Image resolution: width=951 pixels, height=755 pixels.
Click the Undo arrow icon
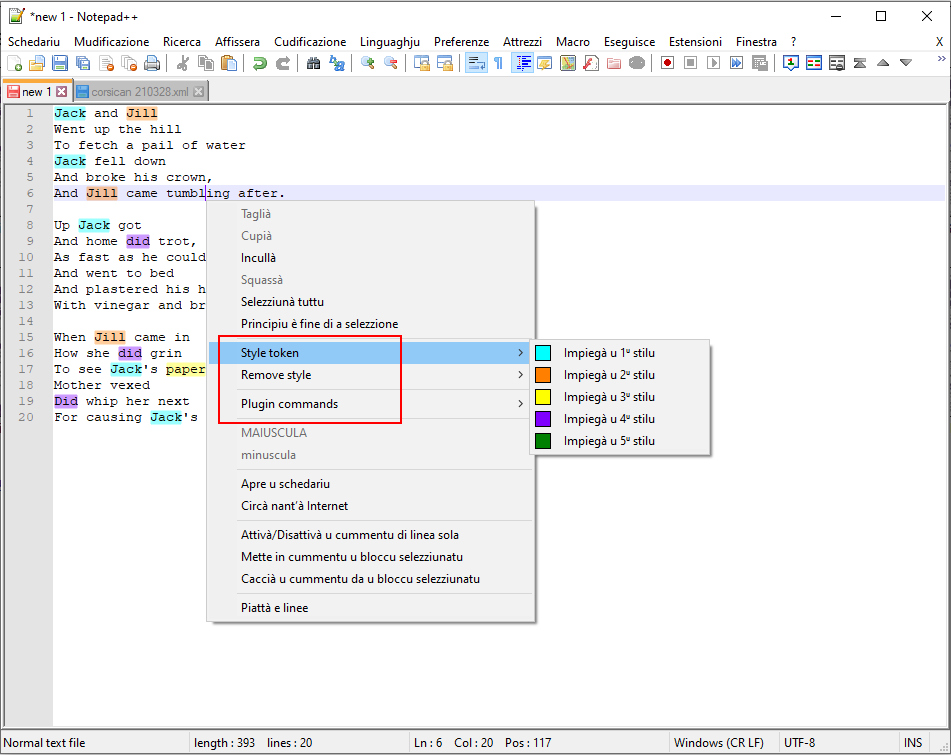(x=260, y=62)
